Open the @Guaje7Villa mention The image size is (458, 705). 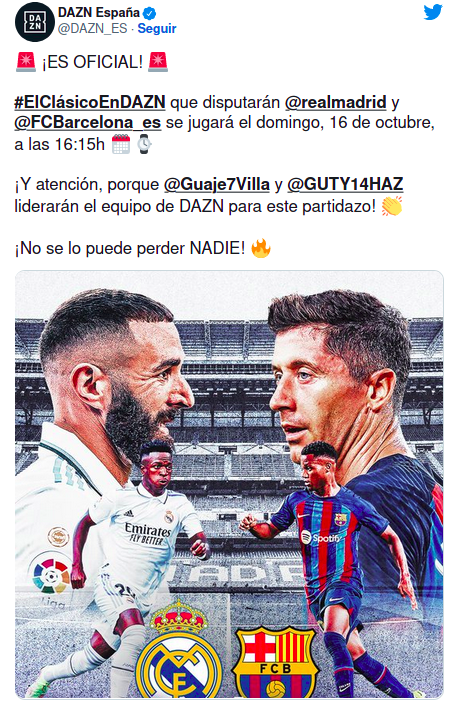coord(217,184)
